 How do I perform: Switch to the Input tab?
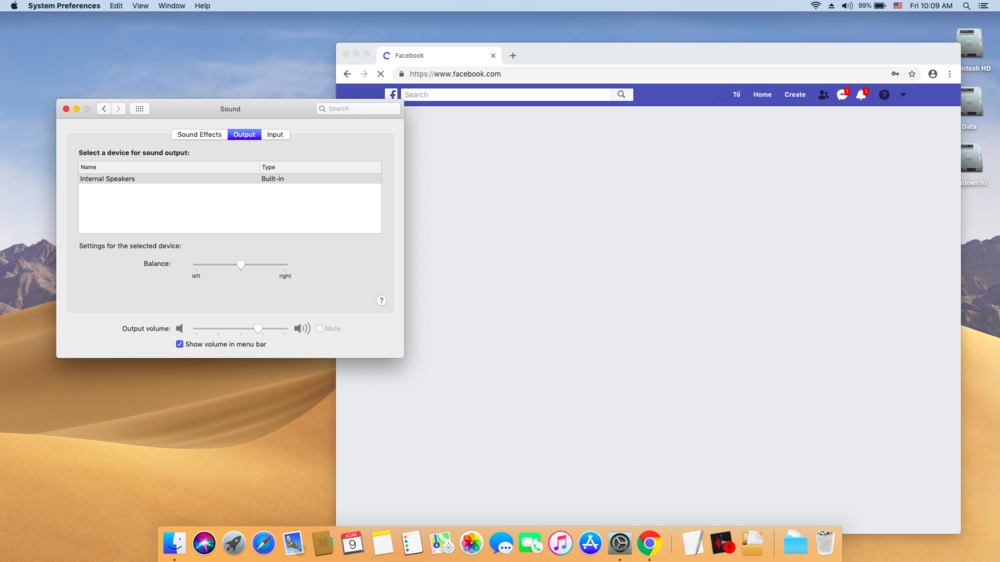pos(275,134)
